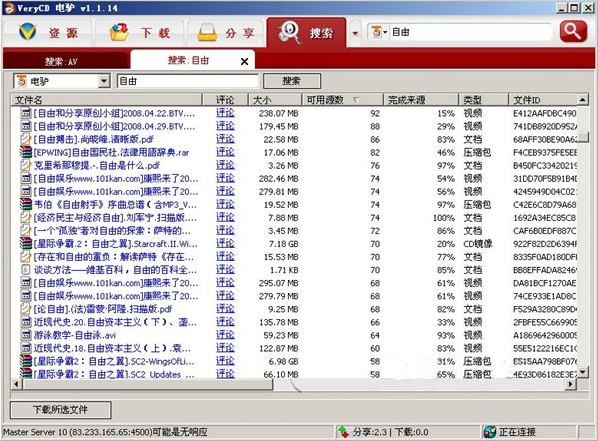Click document icon of 克里希那穆提 pdf
This screenshot has width=598, height=441.
click(26, 165)
